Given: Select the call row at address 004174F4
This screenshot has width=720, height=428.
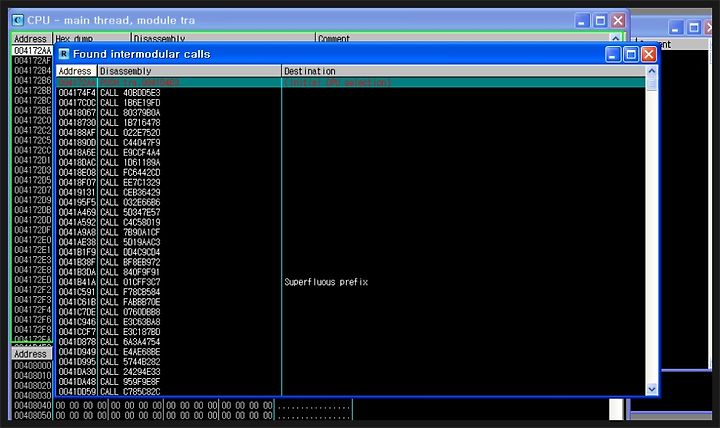Looking at the screenshot, I should [x=351, y=93].
